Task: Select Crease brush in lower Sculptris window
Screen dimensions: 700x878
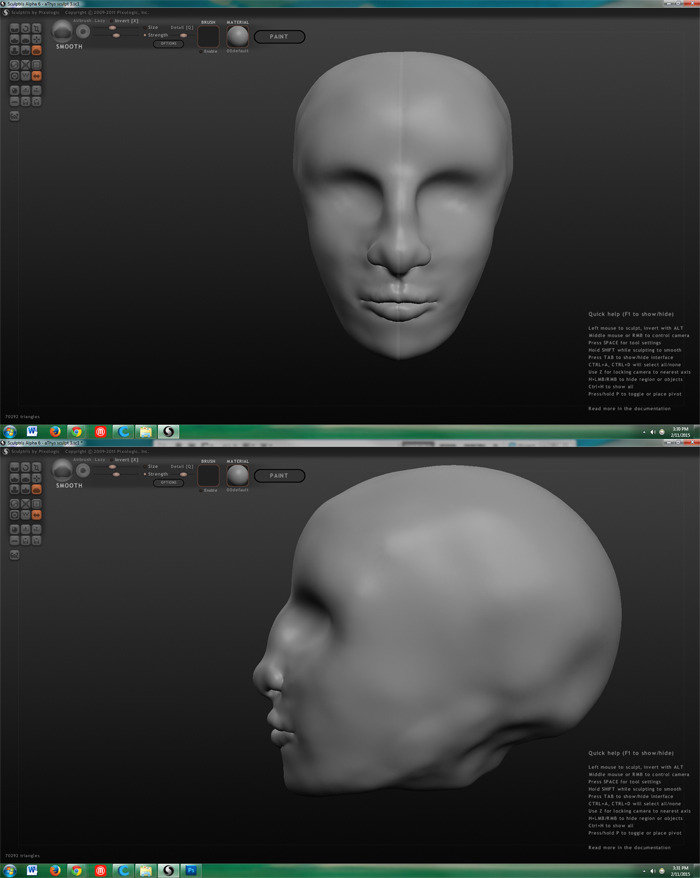Action: point(15,467)
